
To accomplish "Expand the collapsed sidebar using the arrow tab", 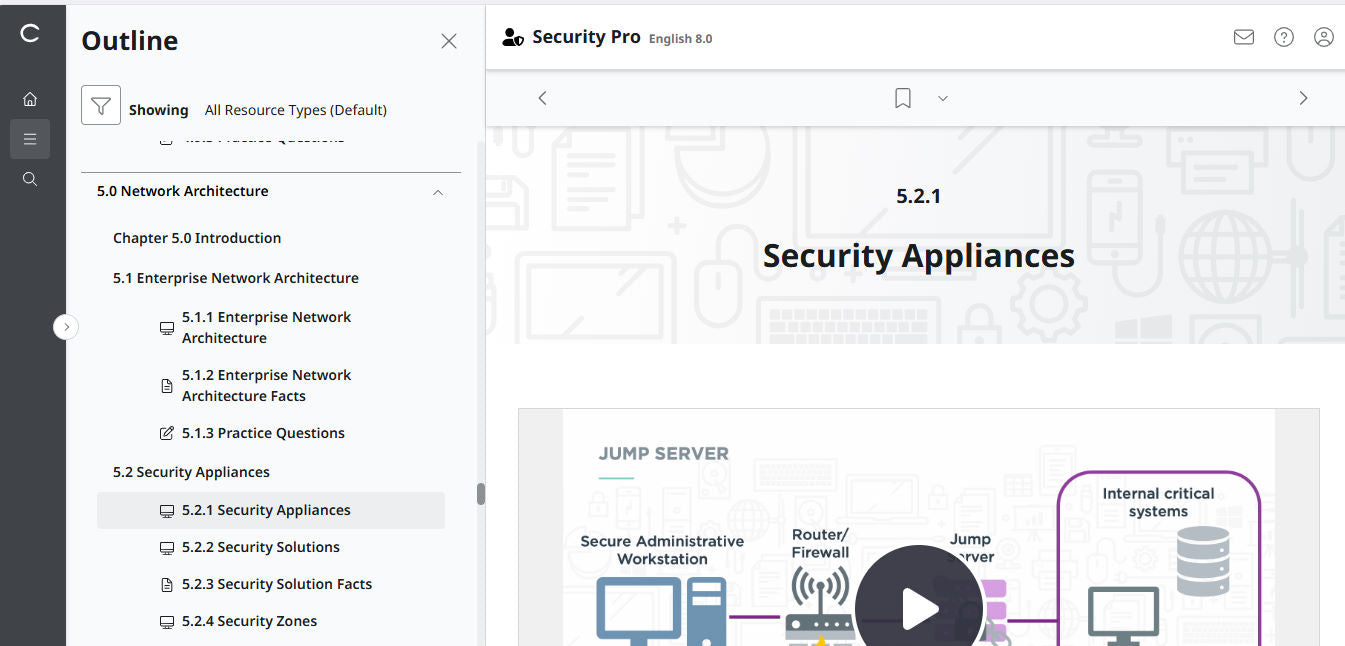I will coord(66,327).
